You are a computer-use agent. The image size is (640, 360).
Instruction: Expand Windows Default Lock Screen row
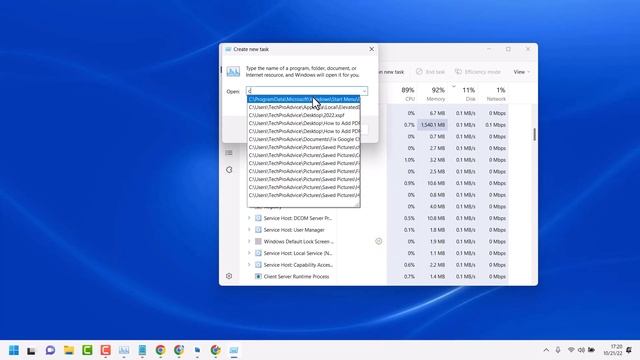pyautogui.click(x=249, y=241)
